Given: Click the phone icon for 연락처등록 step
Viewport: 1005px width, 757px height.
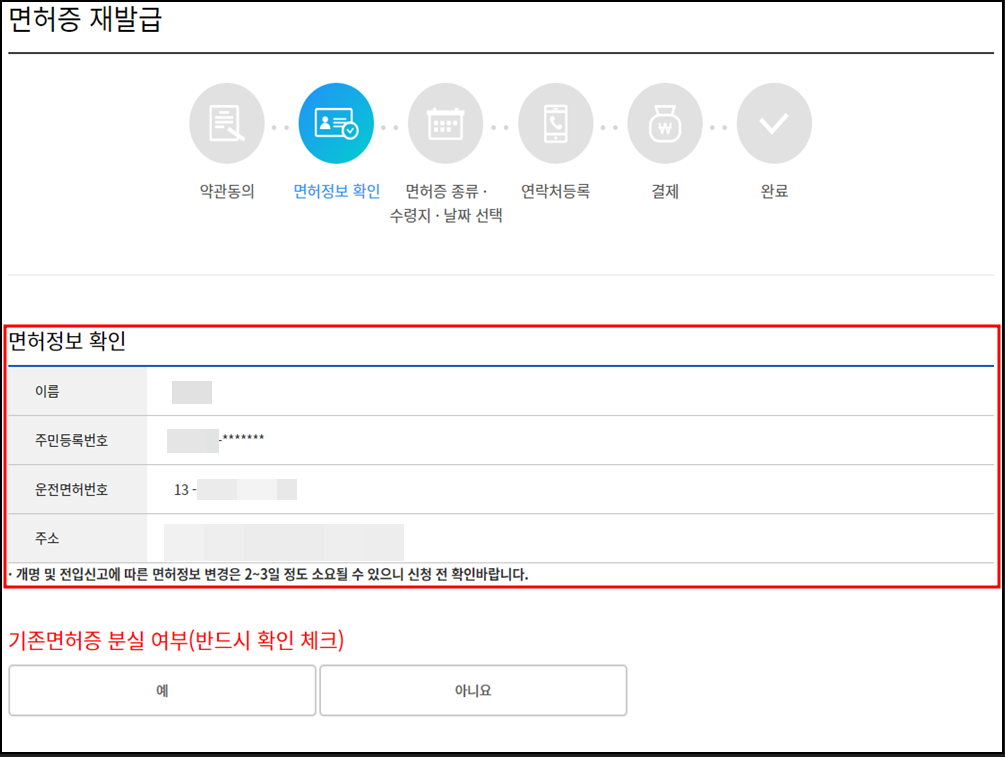Looking at the screenshot, I should tap(557, 122).
